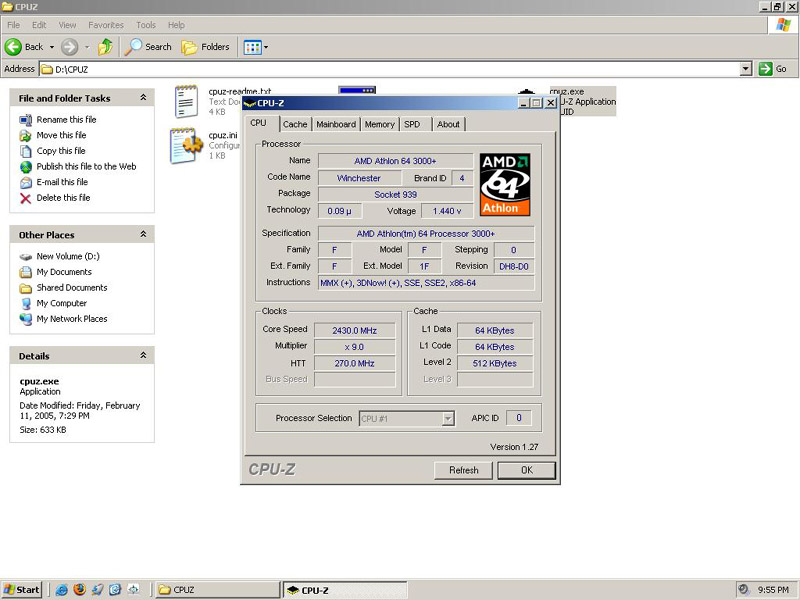Image resolution: width=800 pixels, height=600 pixels.
Task: Open the Processor Selection combo box
Action: tap(407, 419)
